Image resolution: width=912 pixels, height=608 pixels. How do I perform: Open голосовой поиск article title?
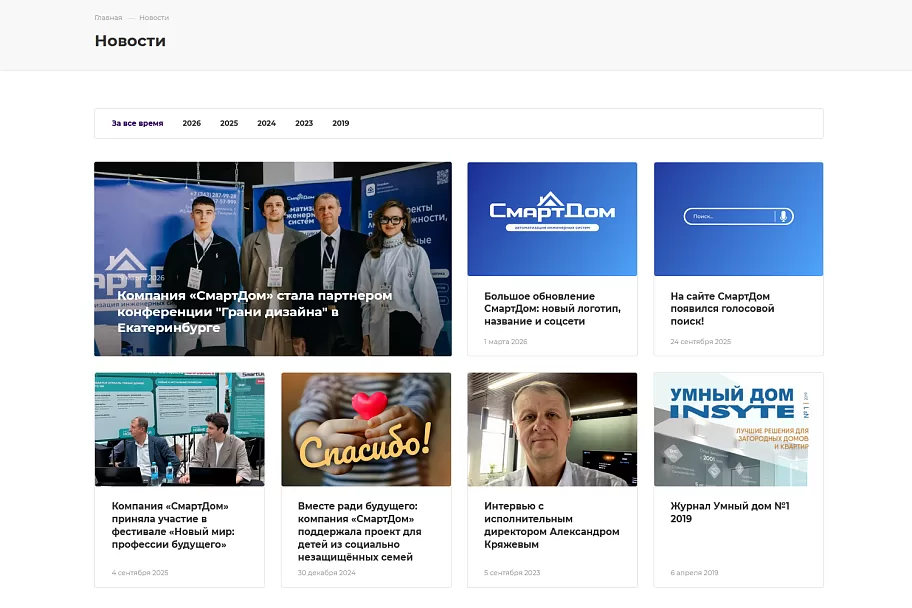coord(722,309)
